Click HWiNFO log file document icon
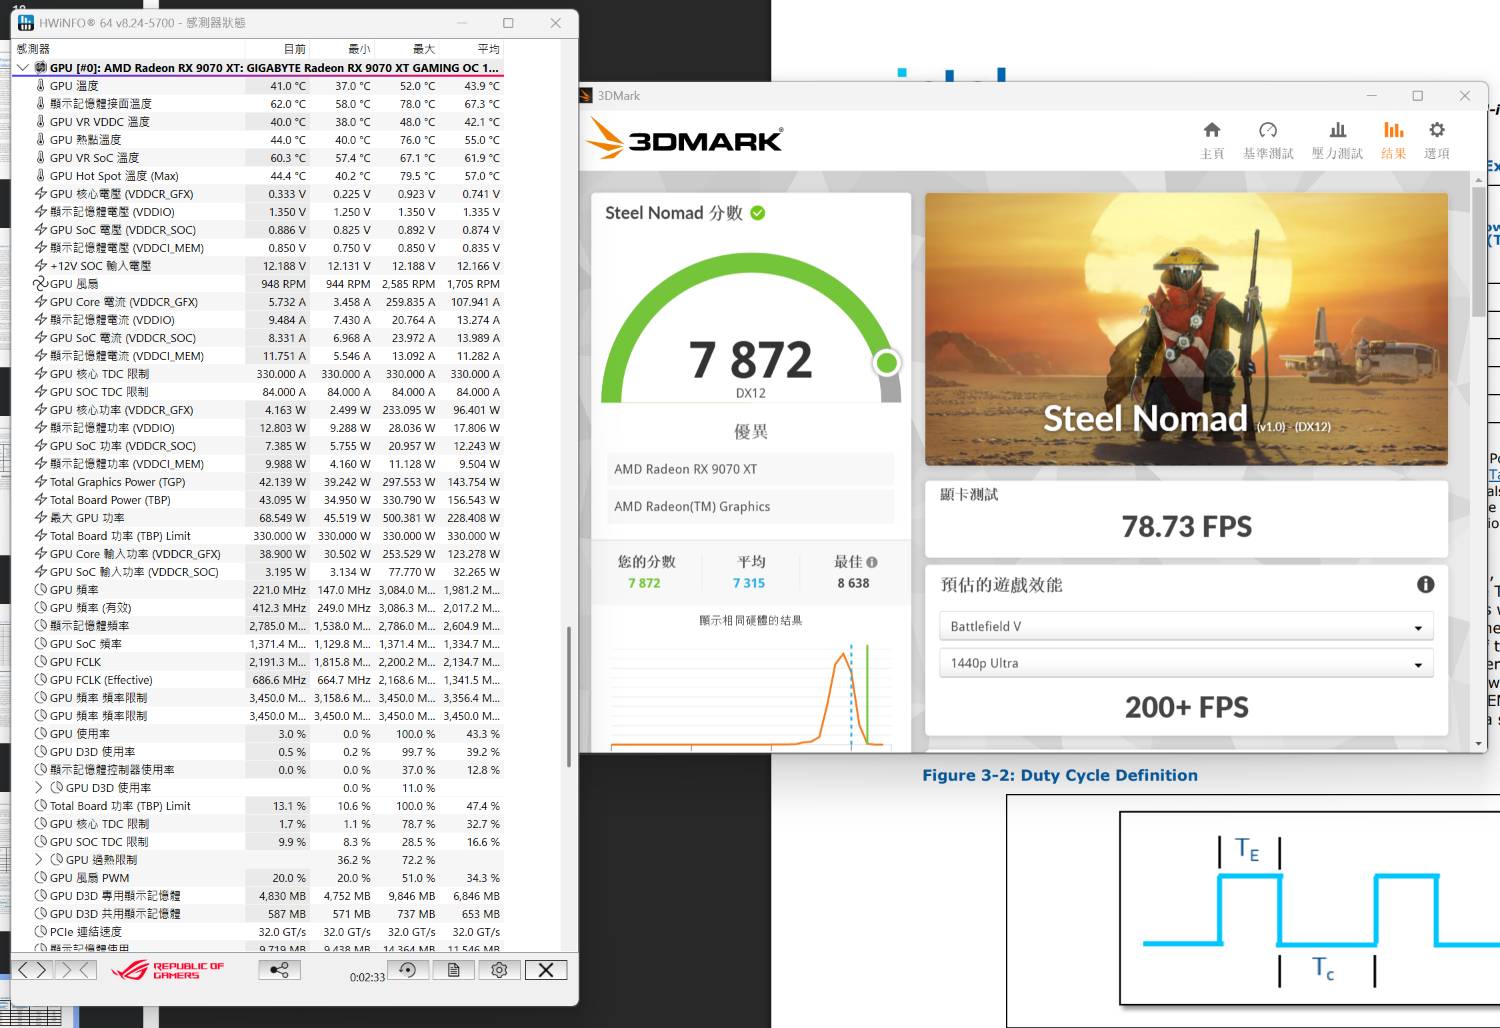This screenshot has height=1028, width=1500. coord(453,970)
